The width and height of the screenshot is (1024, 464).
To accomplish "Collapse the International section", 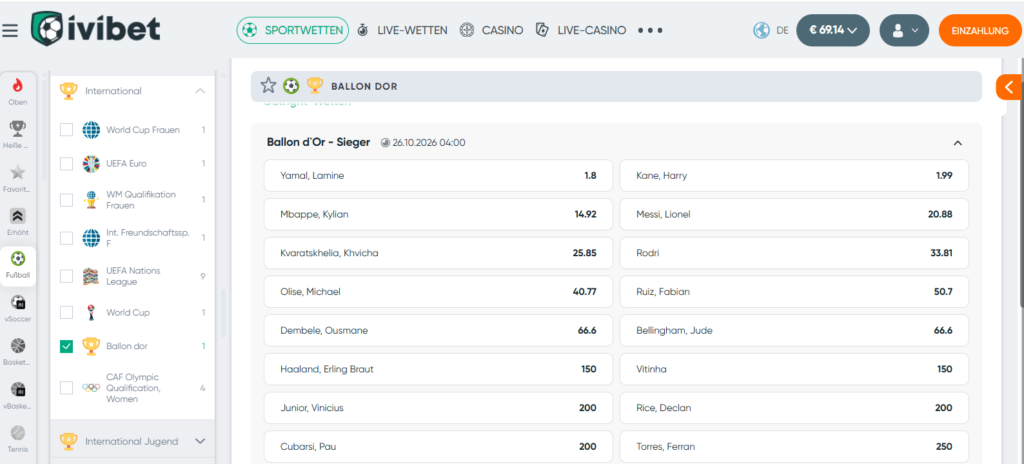I will [200, 91].
